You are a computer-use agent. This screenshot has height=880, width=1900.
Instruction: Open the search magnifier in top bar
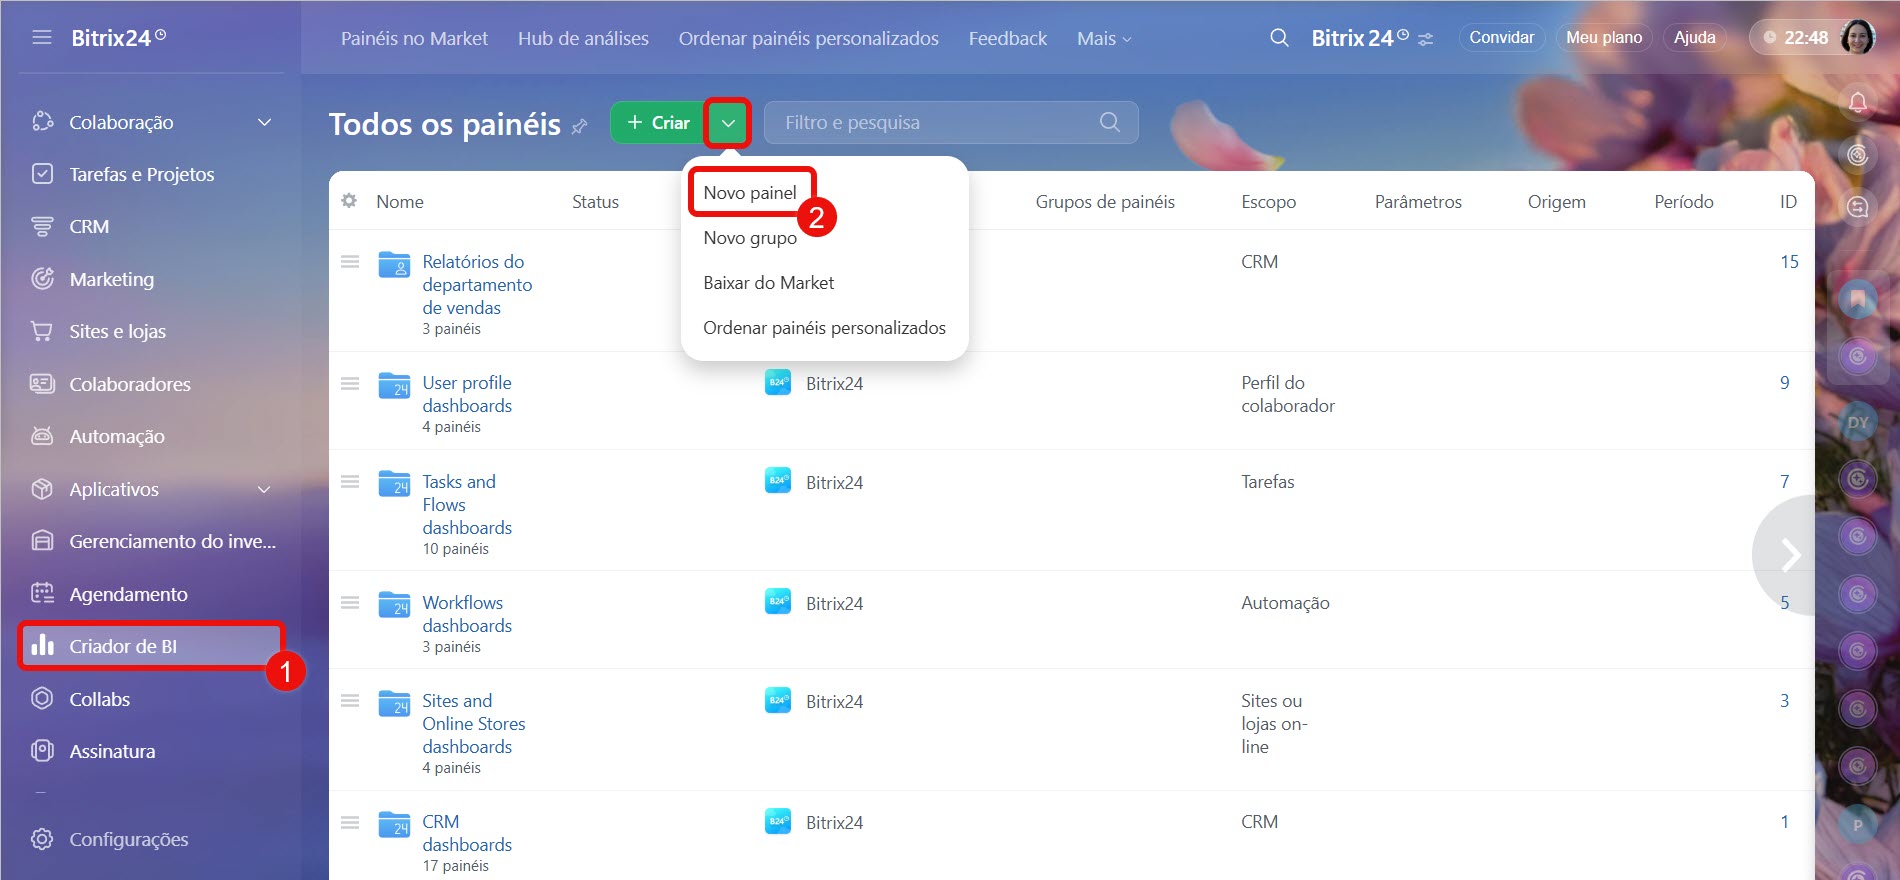point(1279,38)
